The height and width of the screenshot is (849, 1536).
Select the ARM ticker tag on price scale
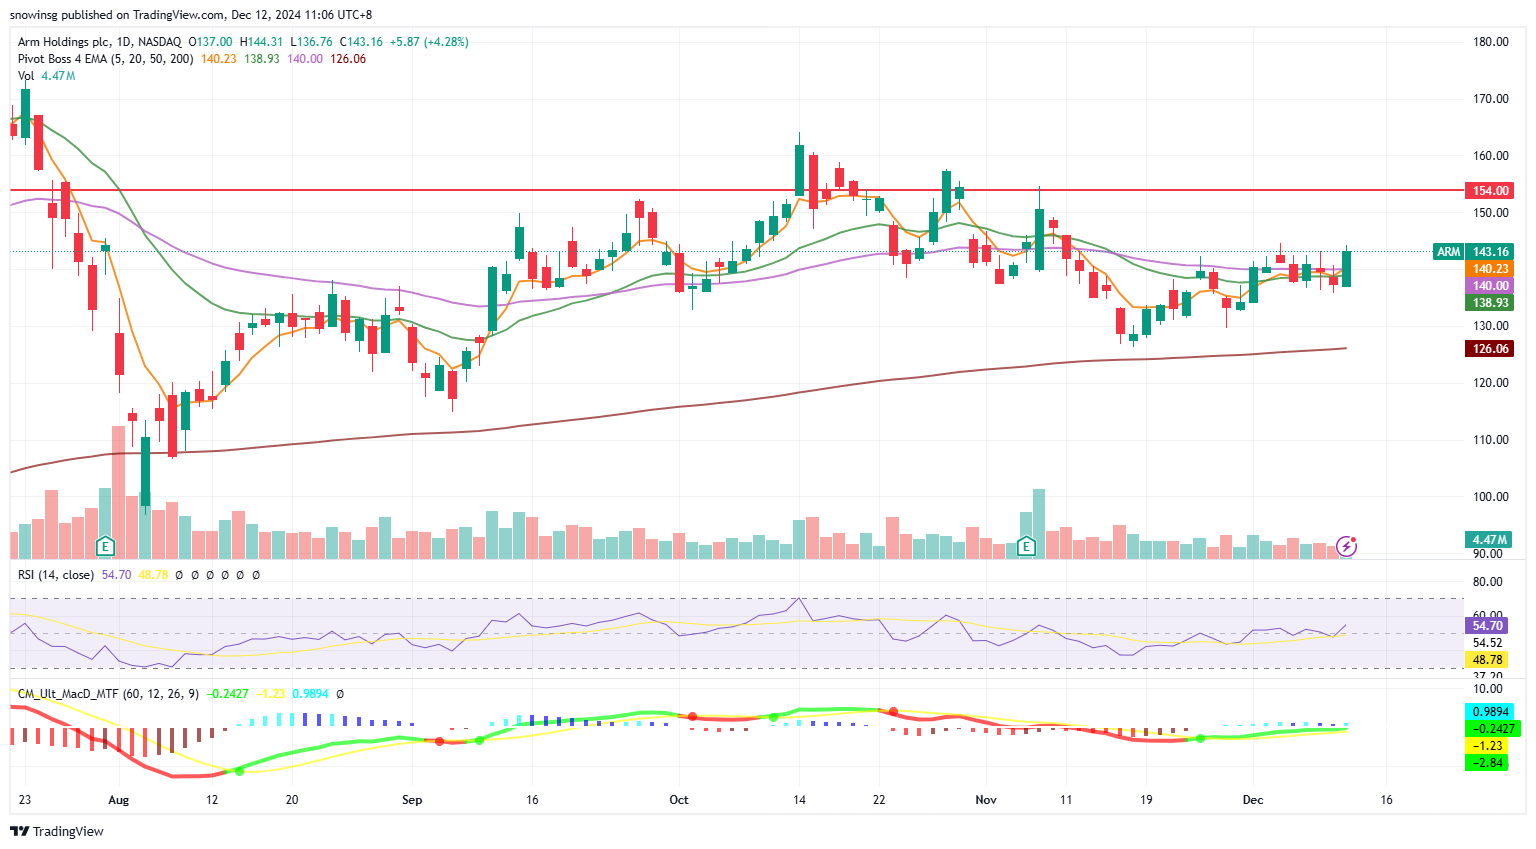point(1449,252)
